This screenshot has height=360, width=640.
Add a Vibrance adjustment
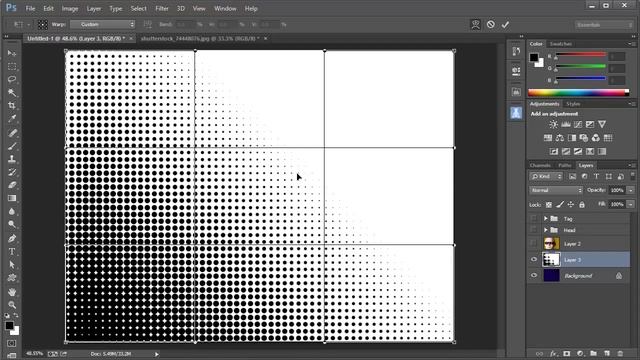pos(602,124)
